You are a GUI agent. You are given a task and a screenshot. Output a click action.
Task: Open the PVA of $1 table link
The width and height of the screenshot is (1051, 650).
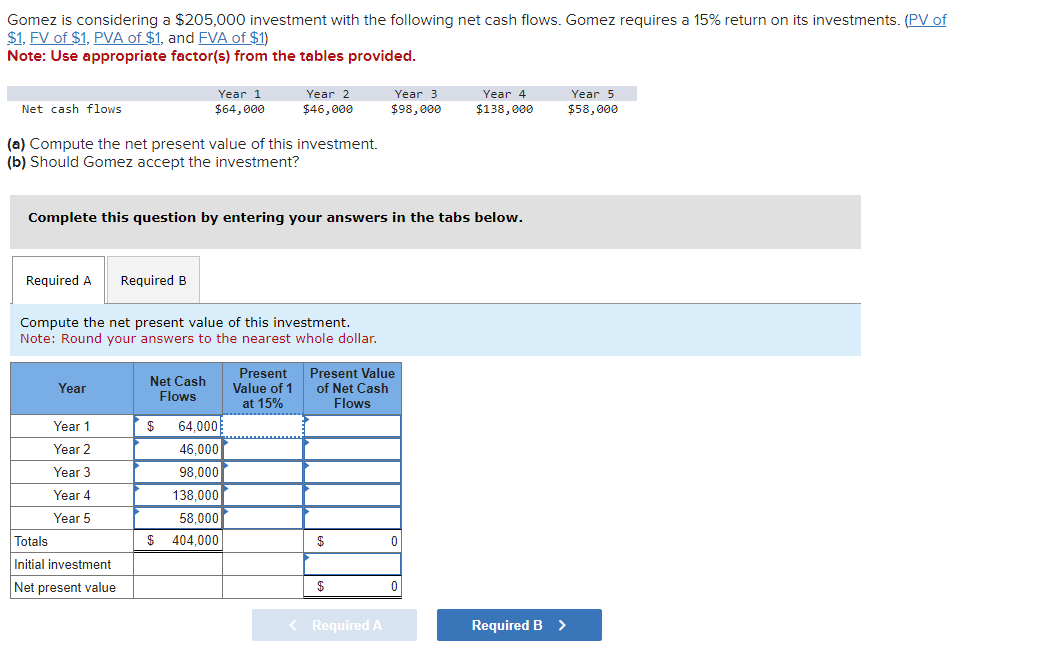coord(127,38)
